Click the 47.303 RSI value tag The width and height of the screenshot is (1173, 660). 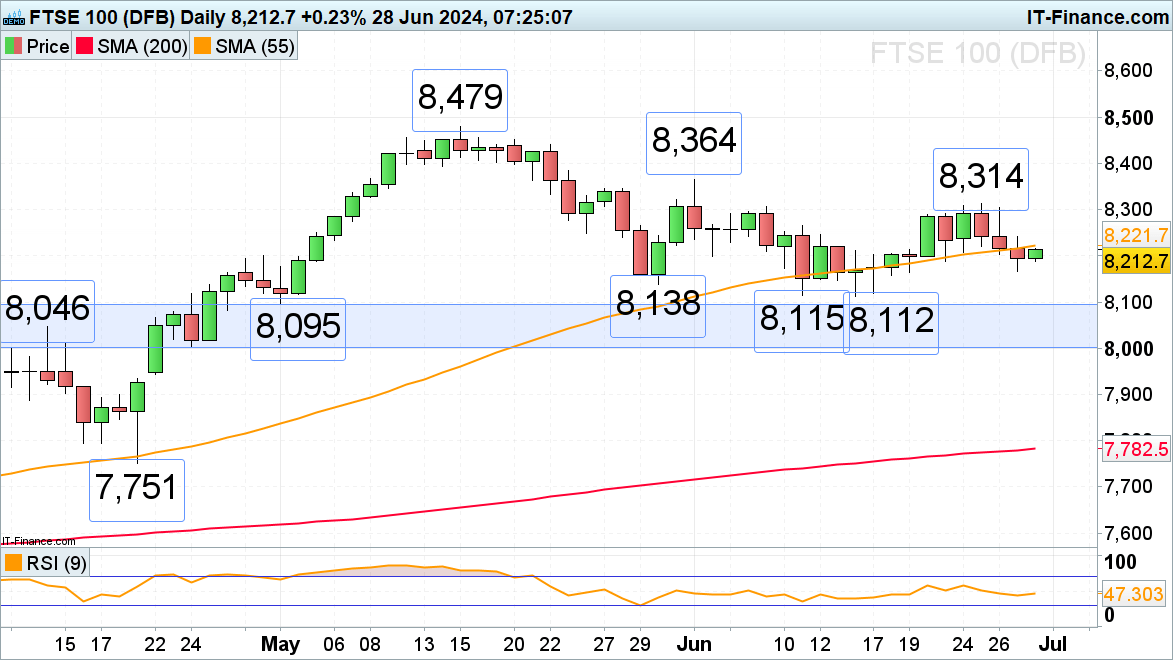(1135, 594)
